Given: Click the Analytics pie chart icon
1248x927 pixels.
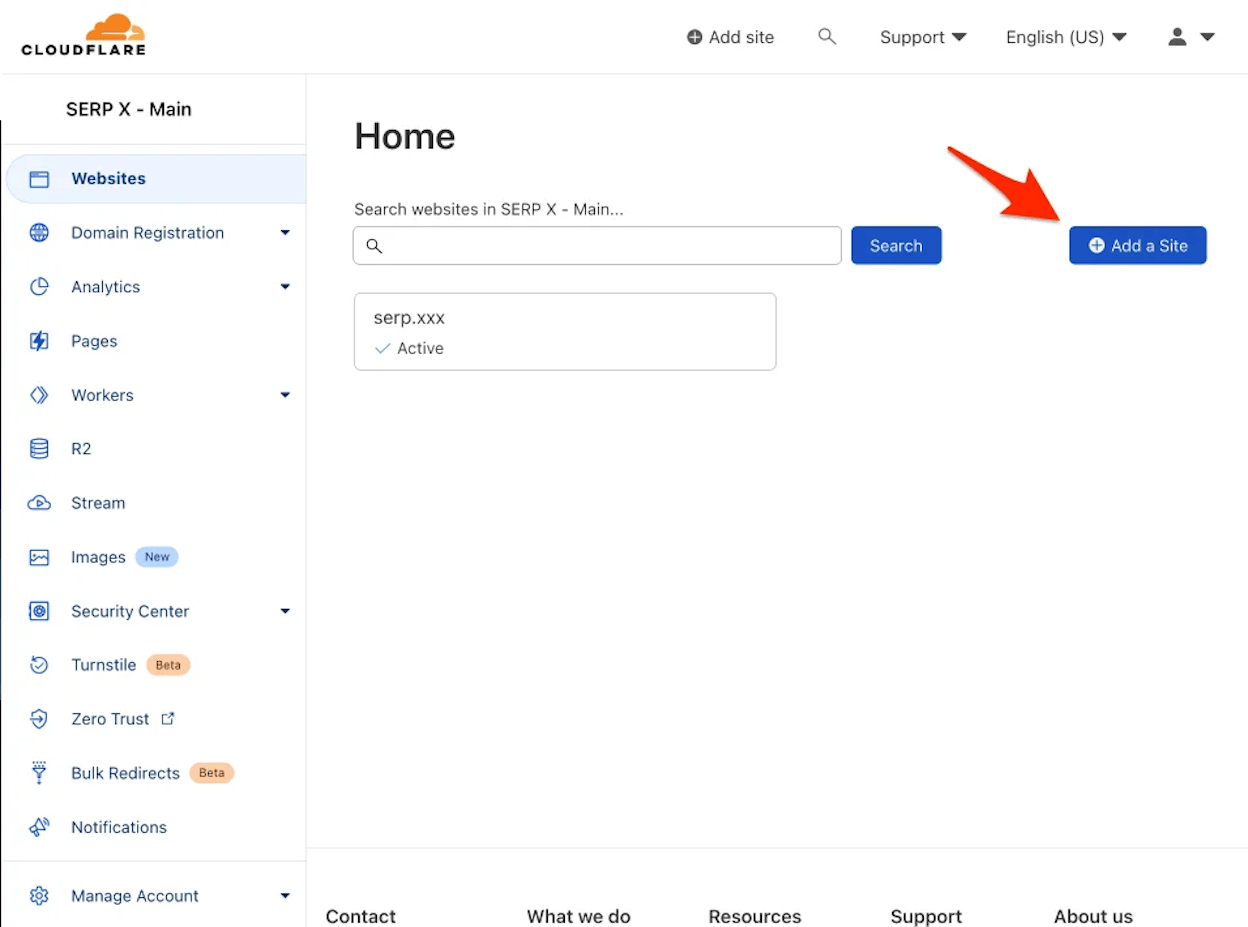Looking at the screenshot, I should point(39,287).
